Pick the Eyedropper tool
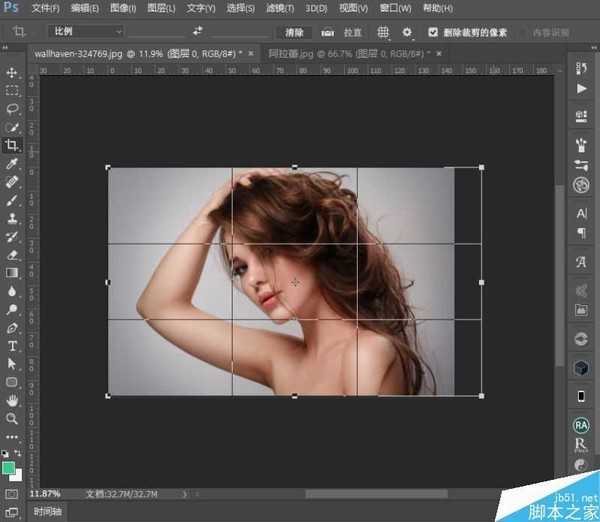 13,163
